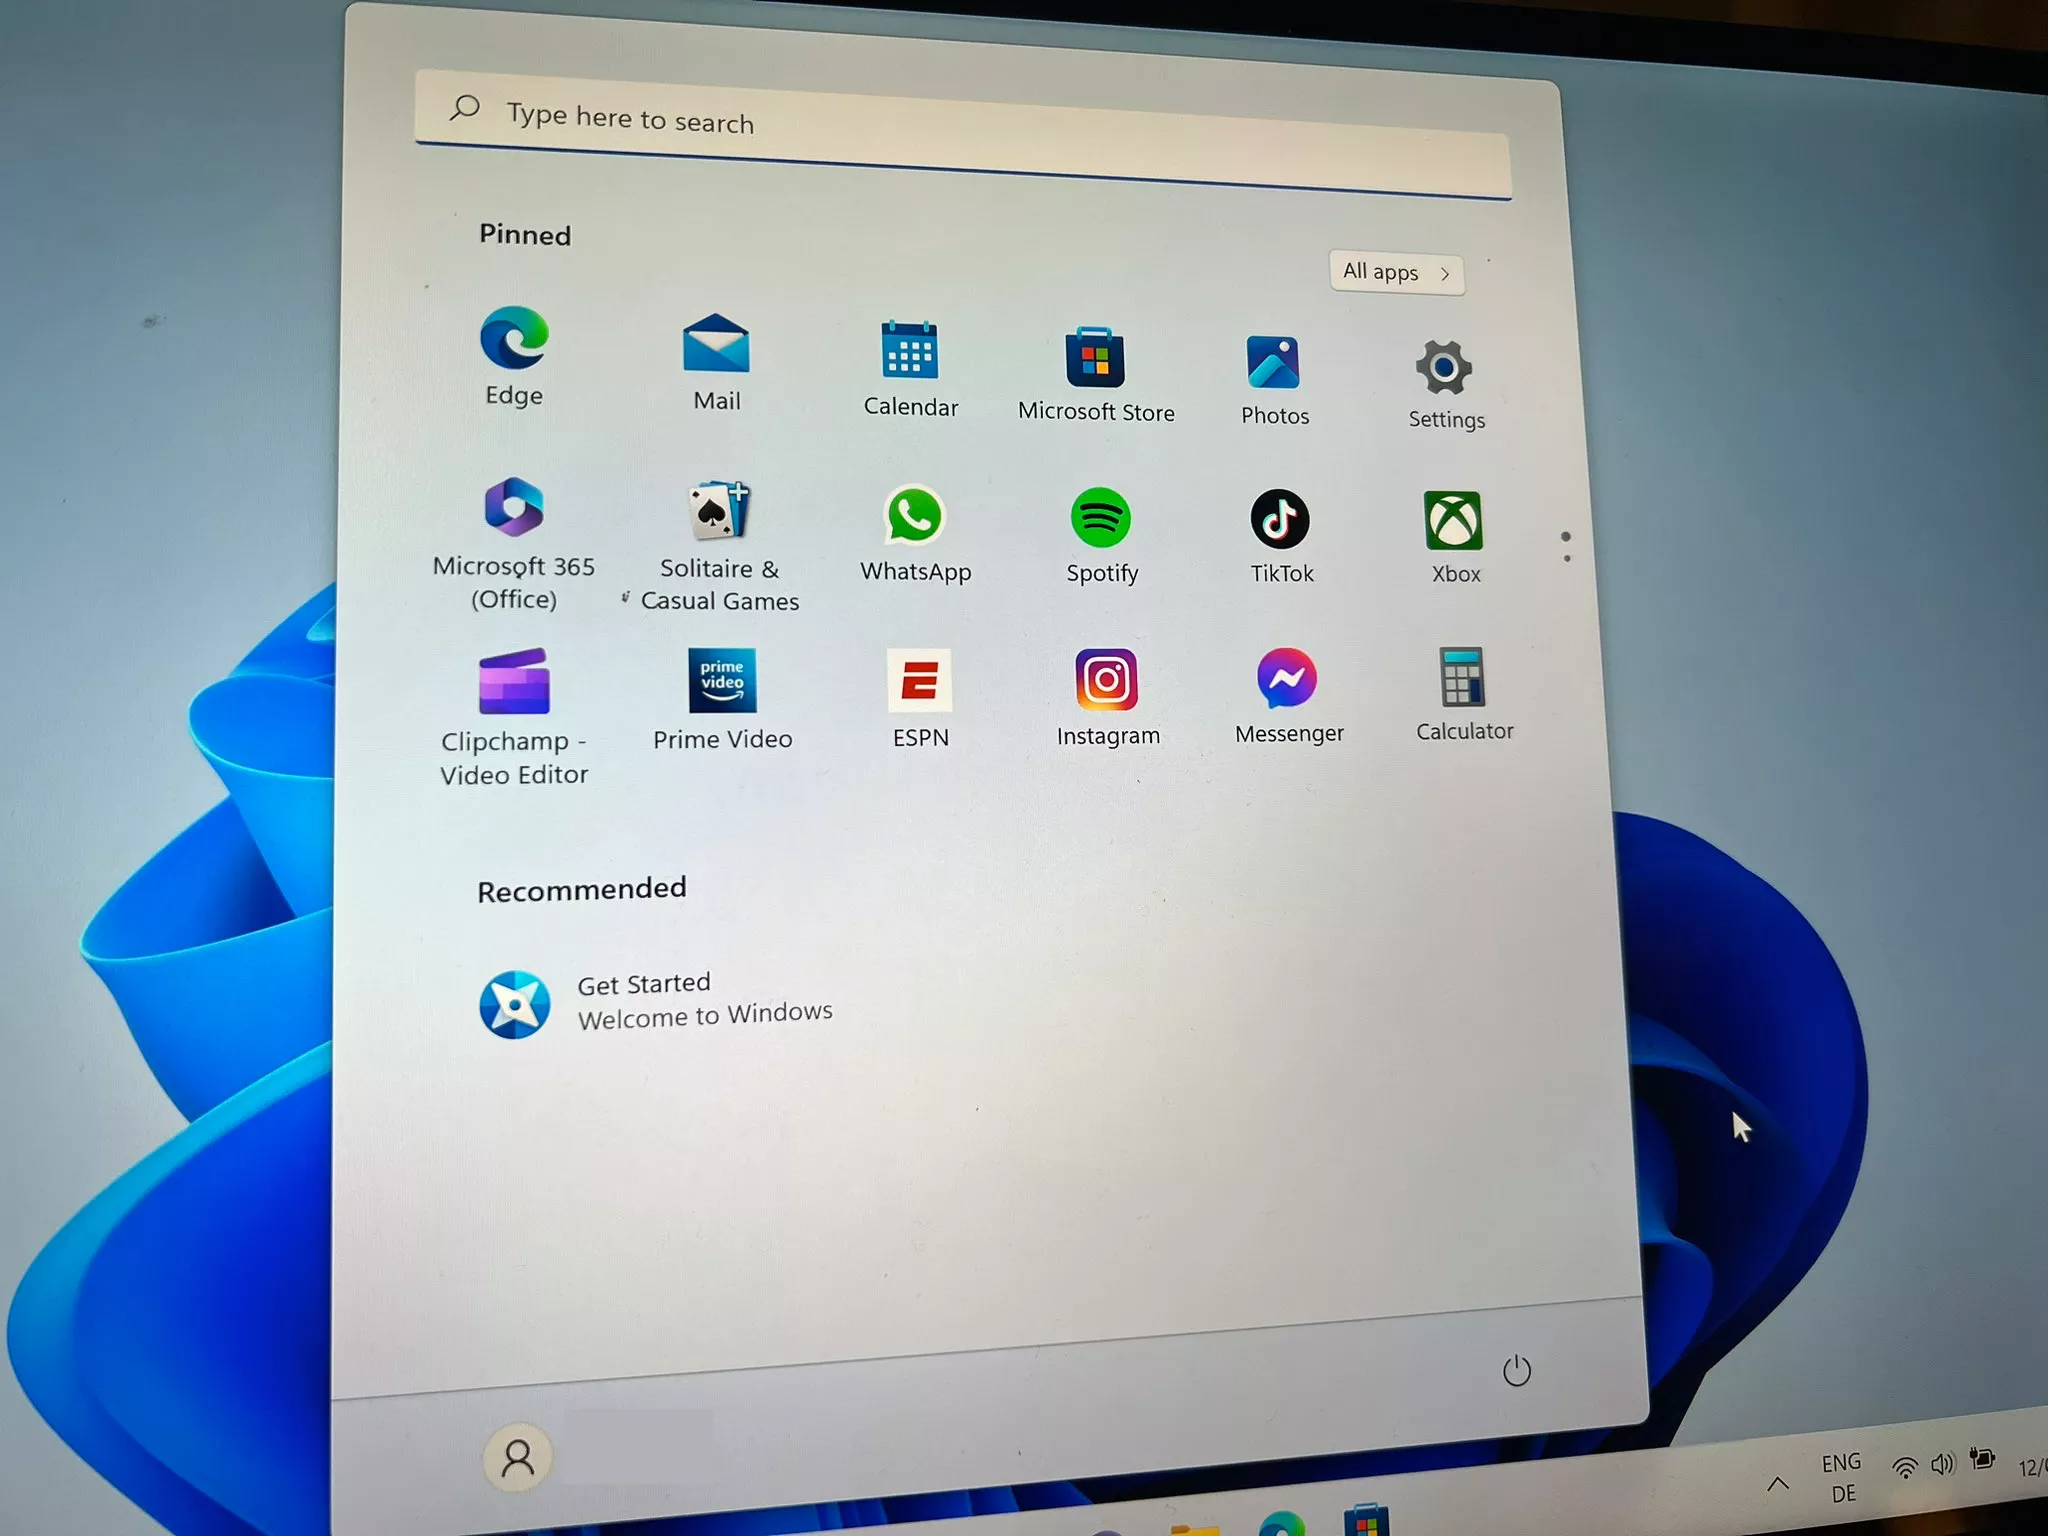
Task: Open Clipchamp Video Editor
Action: pos(513,679)
